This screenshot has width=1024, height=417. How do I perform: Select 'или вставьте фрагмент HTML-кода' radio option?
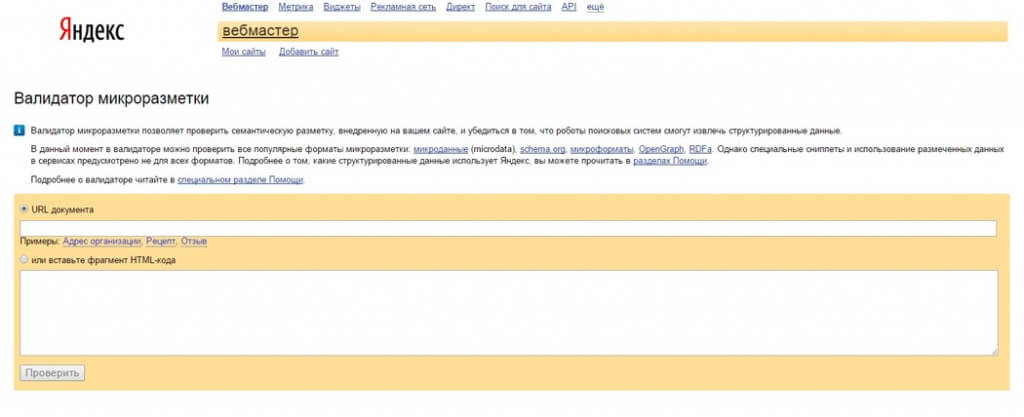[x=24, y=260]
